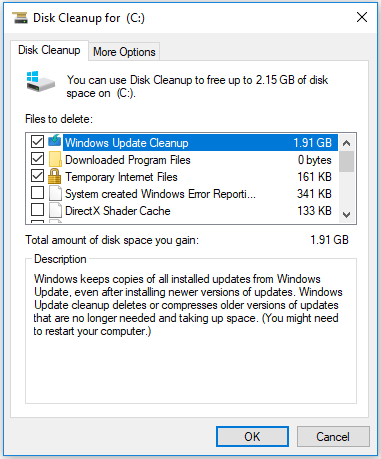The width and height of the screenshot is (381, 459).
Task: Click the file list scrollbar thumb
Action: coord(347,162)
